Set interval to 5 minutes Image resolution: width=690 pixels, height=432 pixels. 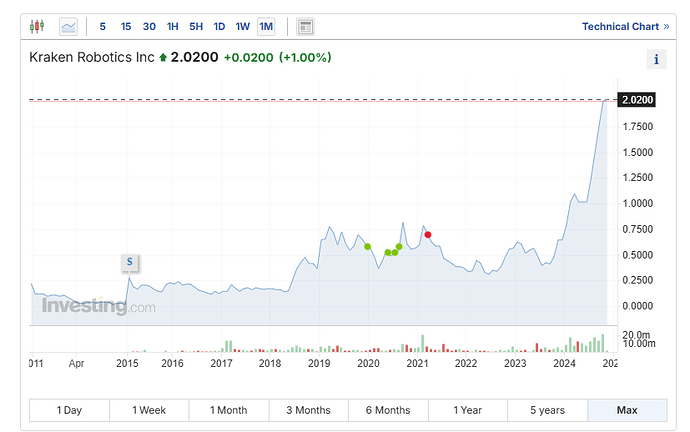click(103, 27)
